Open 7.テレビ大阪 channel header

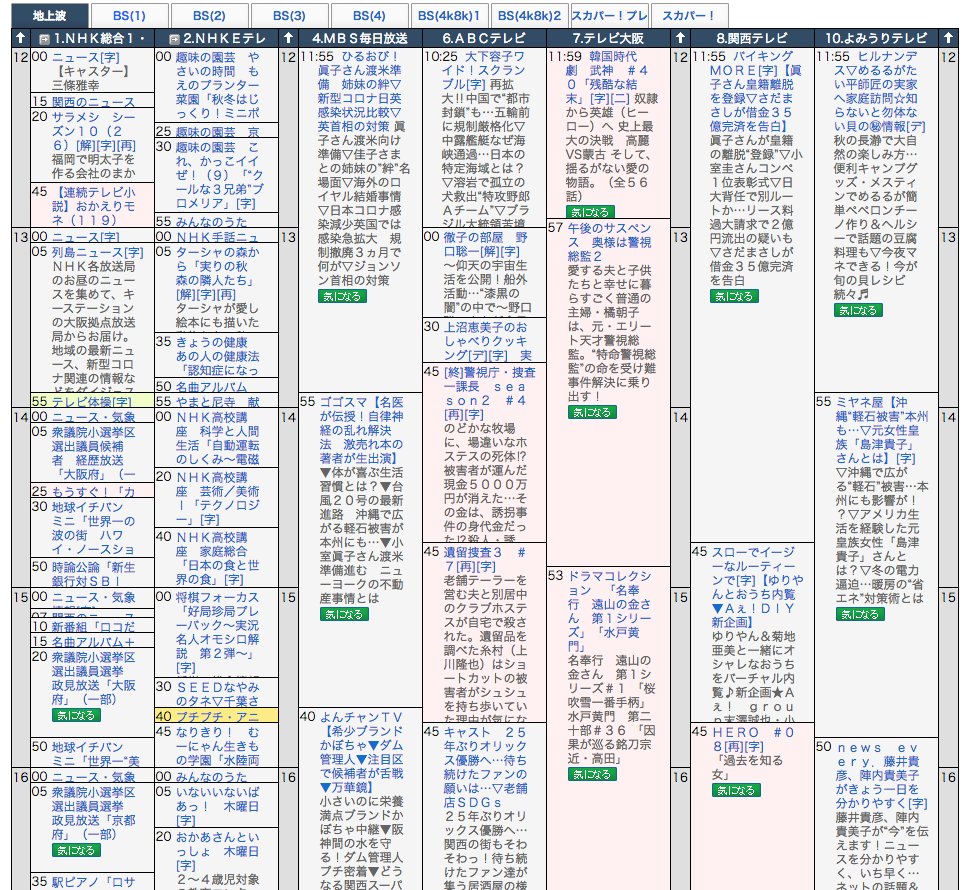pos(608,38)
